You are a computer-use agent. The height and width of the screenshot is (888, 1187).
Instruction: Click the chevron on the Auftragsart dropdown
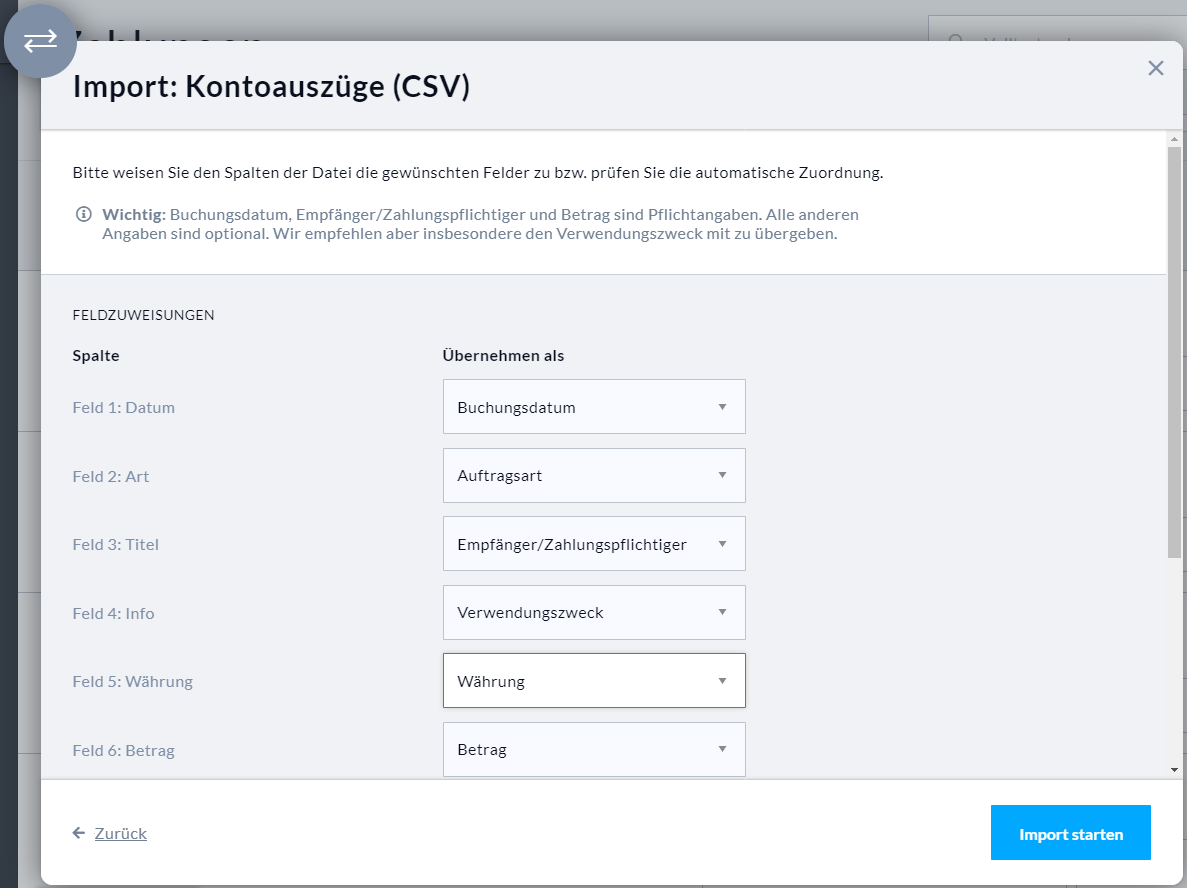pos(722,475)
